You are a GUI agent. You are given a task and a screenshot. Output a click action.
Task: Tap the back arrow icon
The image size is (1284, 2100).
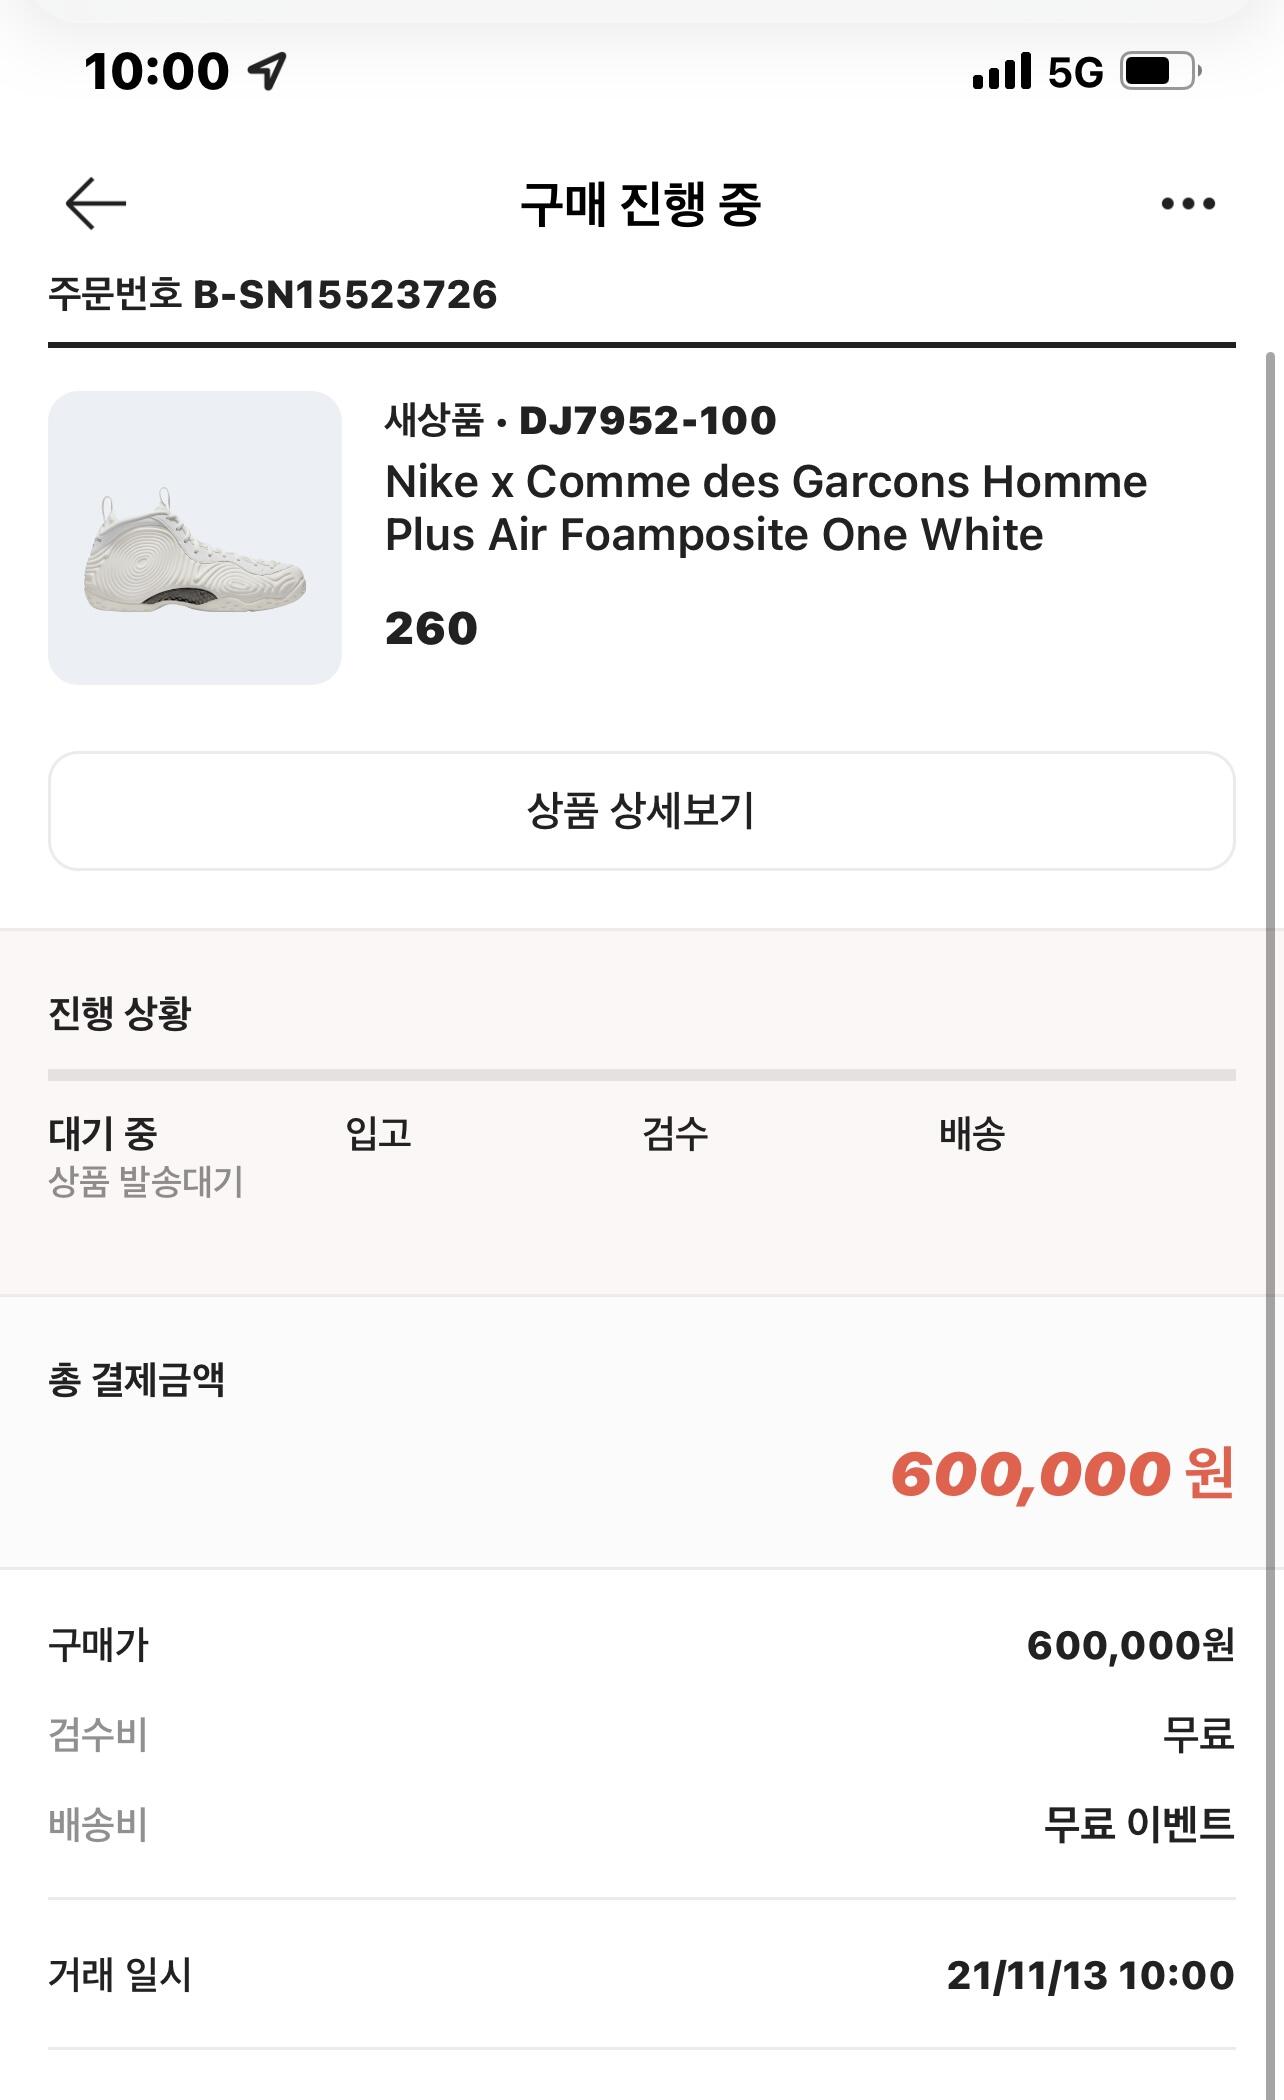coord(96,204)
